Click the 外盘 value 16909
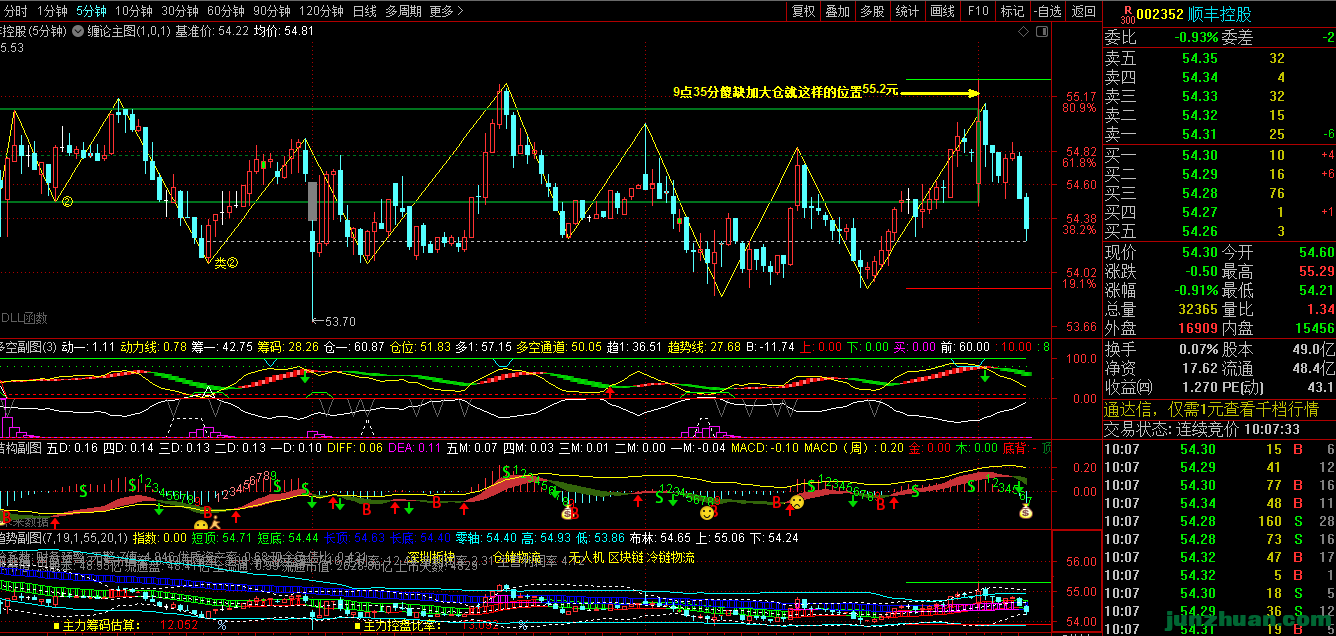This screenshot has width=1336, height=636. [x=1197, y=328]
